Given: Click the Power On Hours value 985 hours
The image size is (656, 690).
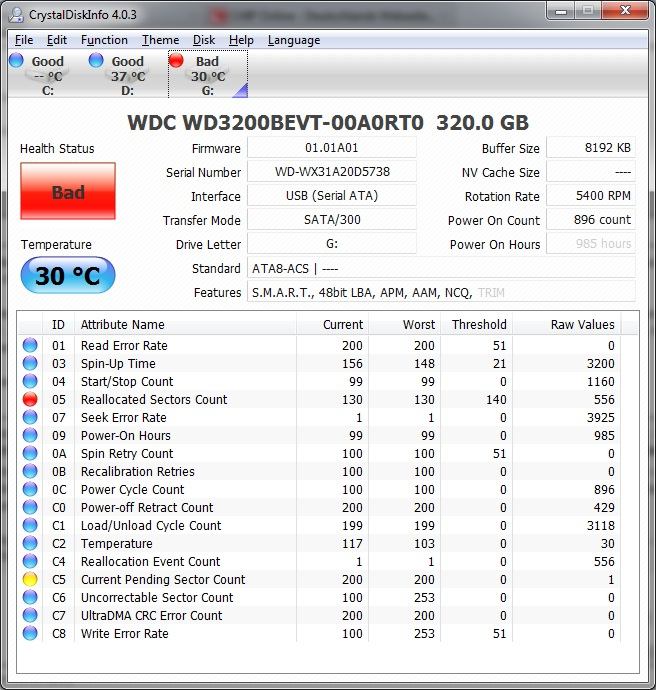Looking at the screenshot, I should coord(591,243).
